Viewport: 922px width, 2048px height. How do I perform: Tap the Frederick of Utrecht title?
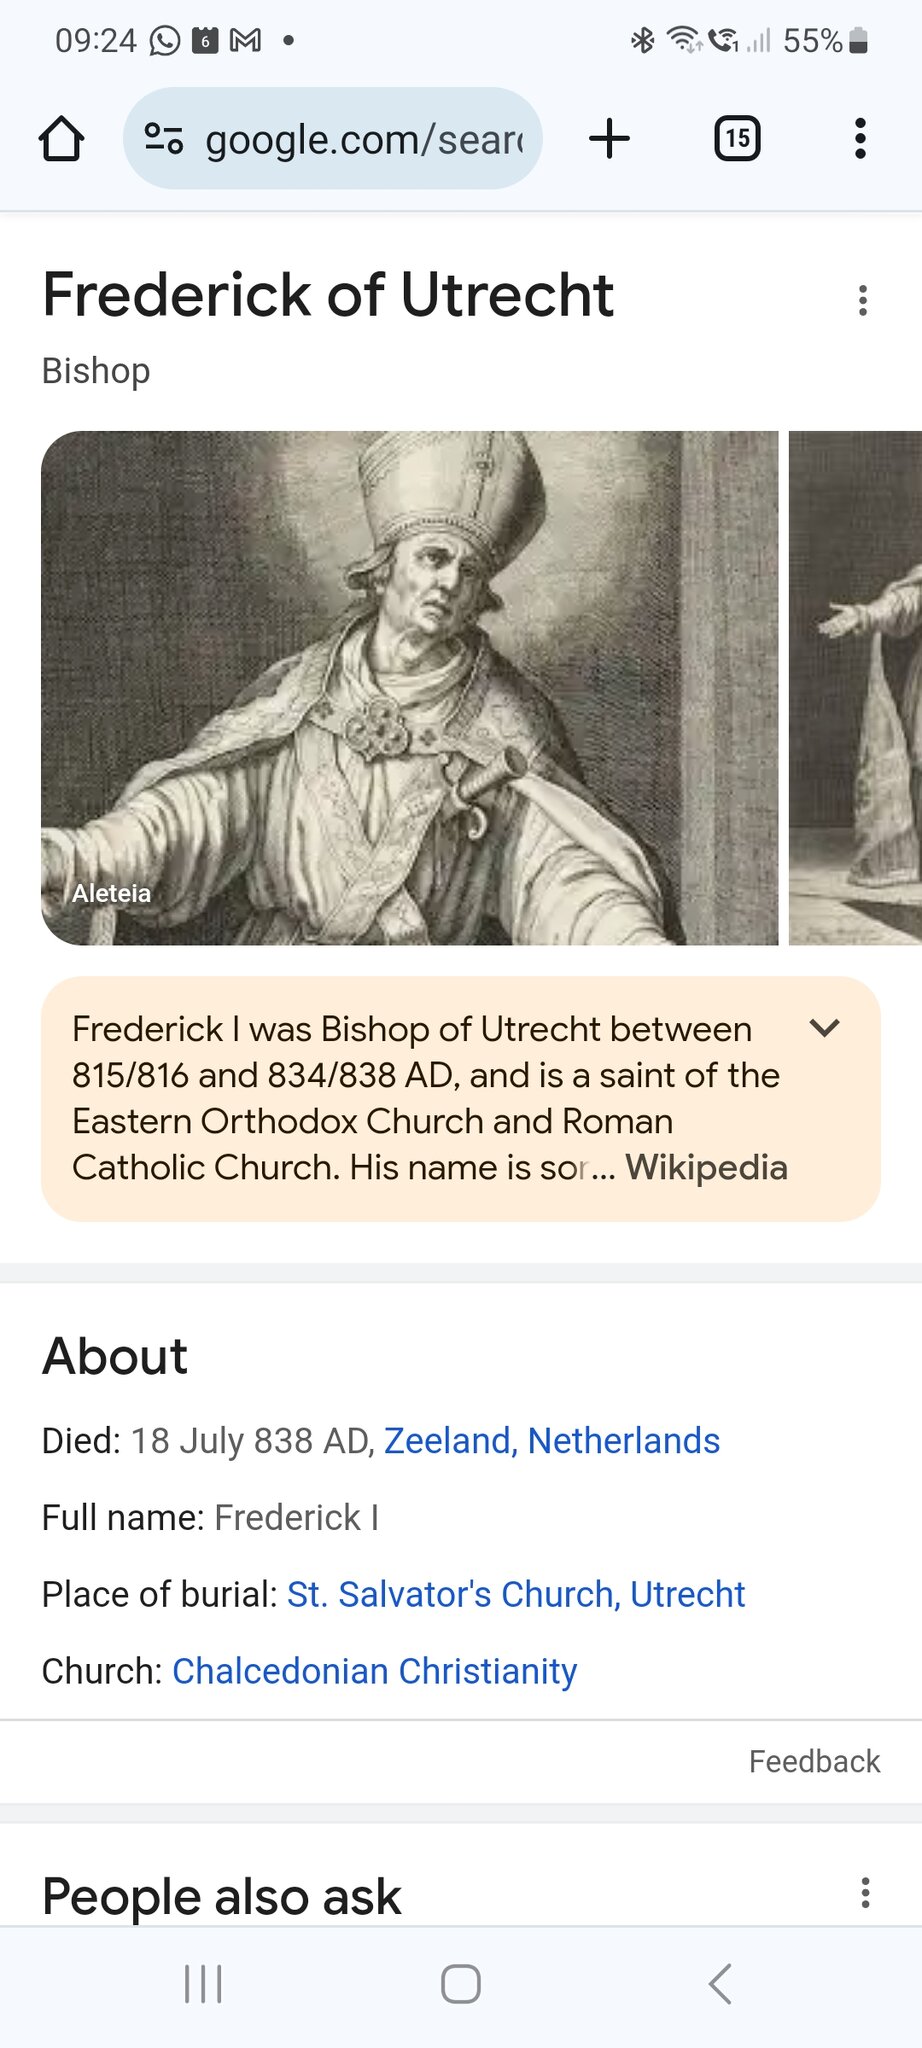pos(328,295)
